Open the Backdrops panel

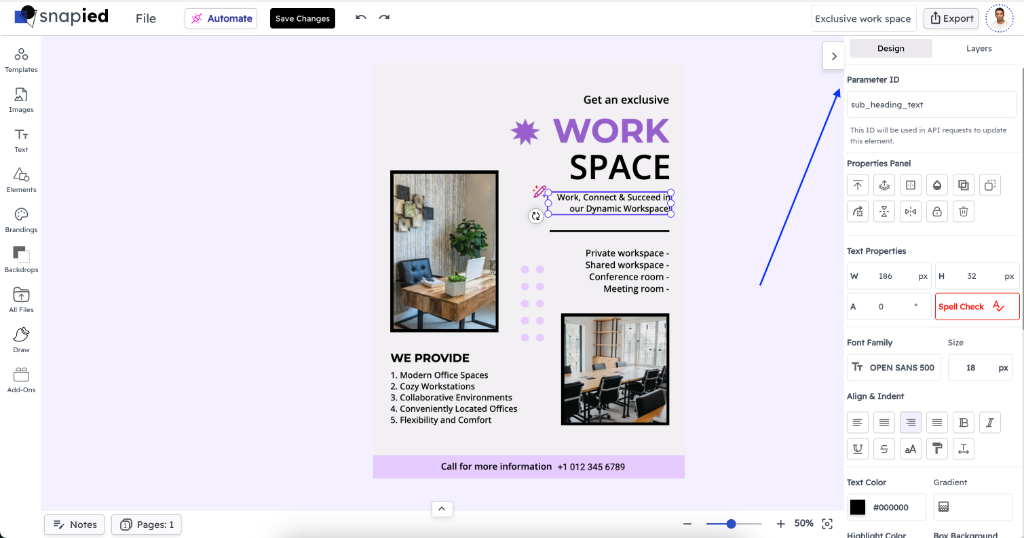[x=21, y=259]
